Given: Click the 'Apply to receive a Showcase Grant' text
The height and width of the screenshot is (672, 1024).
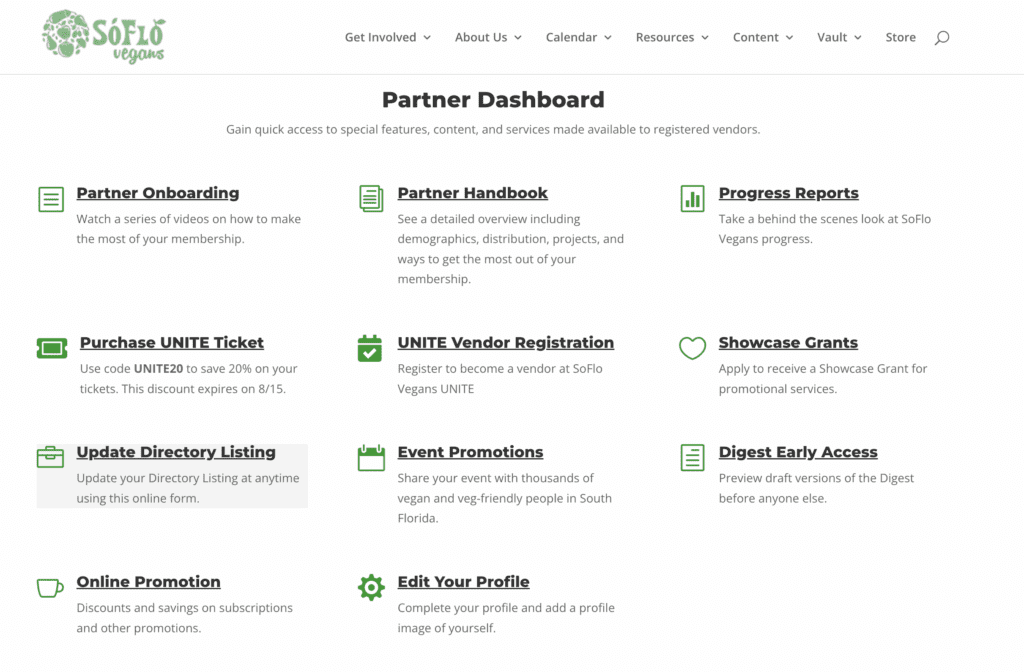Looking at the screenshot, I should point(823,378).
